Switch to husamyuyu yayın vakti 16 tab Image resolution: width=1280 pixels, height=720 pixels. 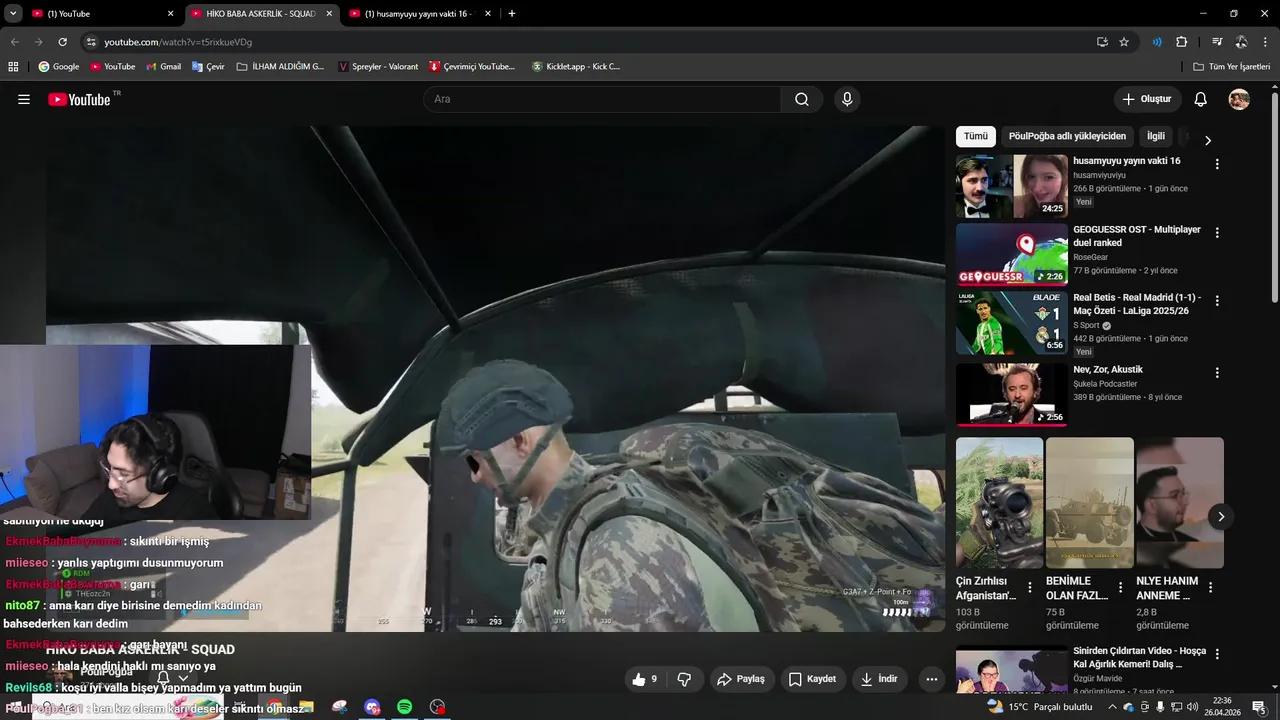point(418,14)
